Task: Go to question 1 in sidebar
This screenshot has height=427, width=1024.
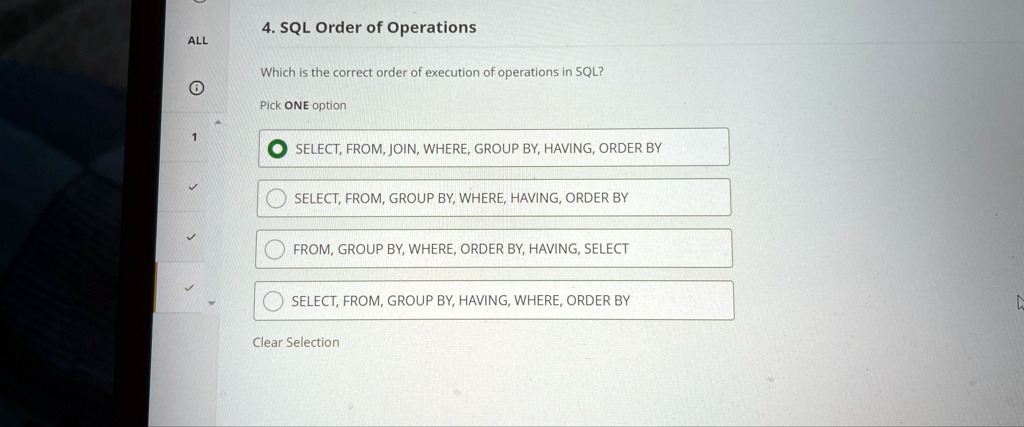Action: tap(196, 137)
